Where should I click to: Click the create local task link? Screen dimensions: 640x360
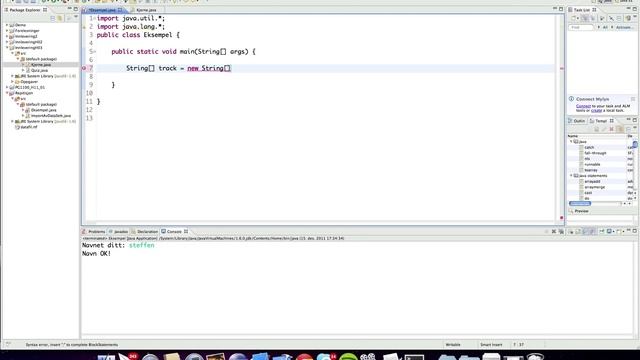pos(596,111)
